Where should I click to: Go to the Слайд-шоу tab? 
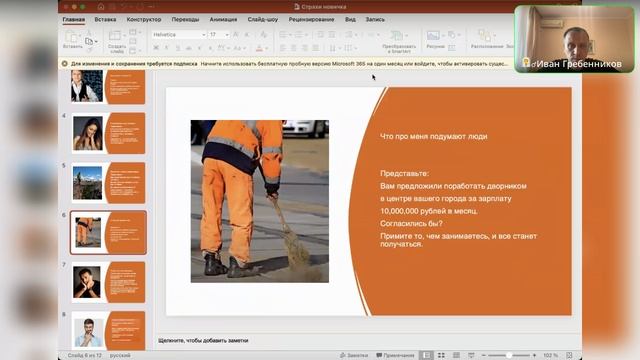(263, 20)
